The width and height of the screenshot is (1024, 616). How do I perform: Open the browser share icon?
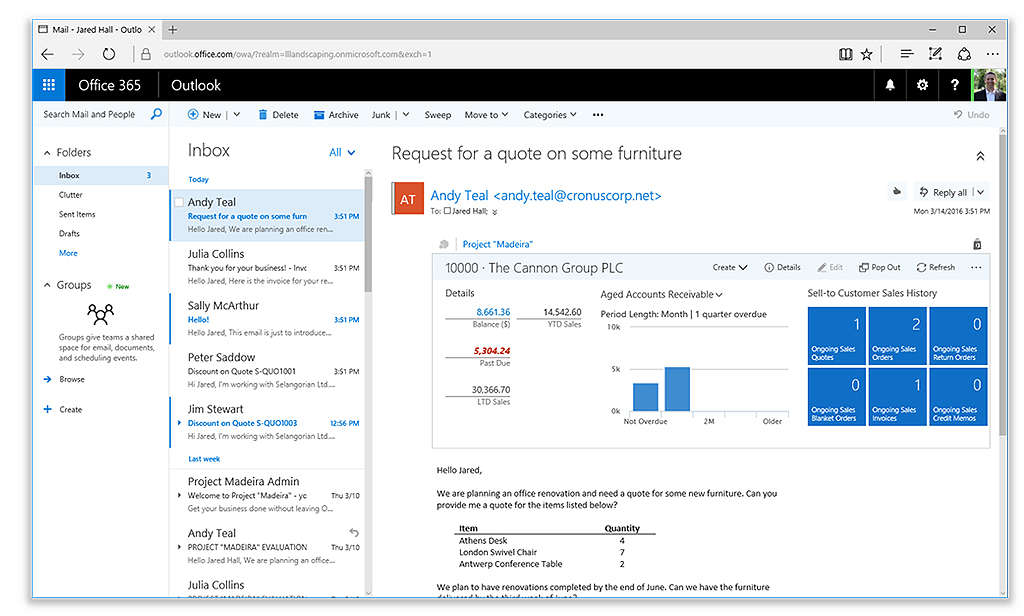pos(964,54)
